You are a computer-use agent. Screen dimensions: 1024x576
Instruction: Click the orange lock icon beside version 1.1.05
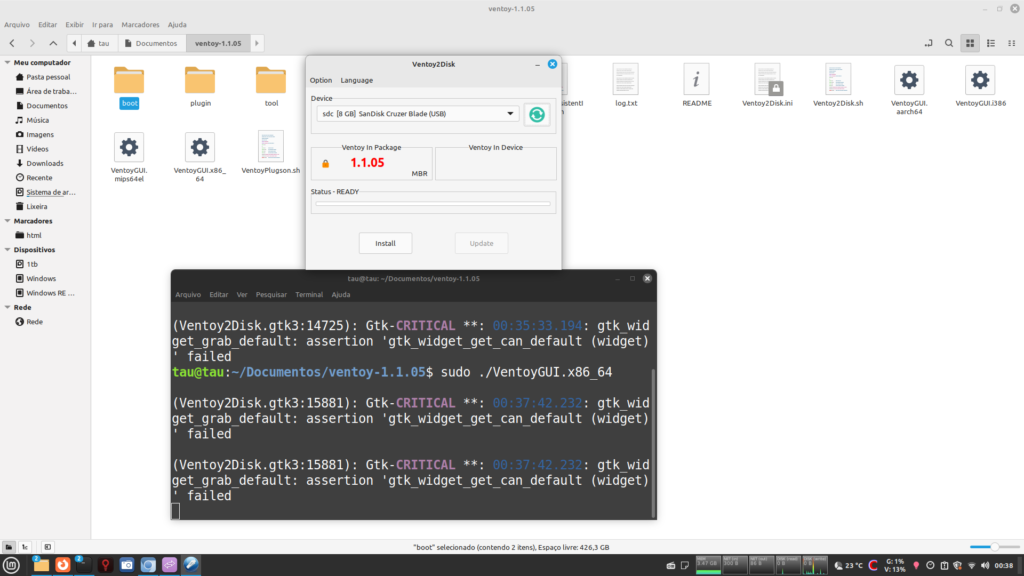pos(325,163)
